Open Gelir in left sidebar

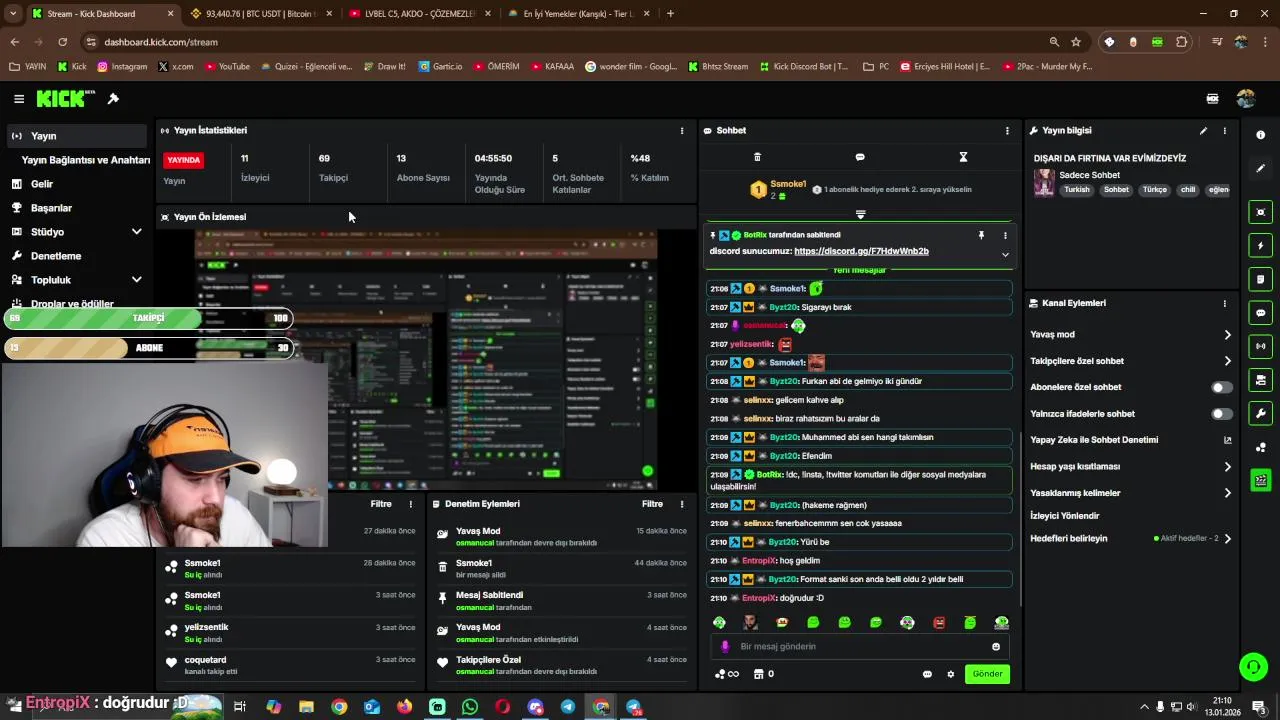point(77,184)
